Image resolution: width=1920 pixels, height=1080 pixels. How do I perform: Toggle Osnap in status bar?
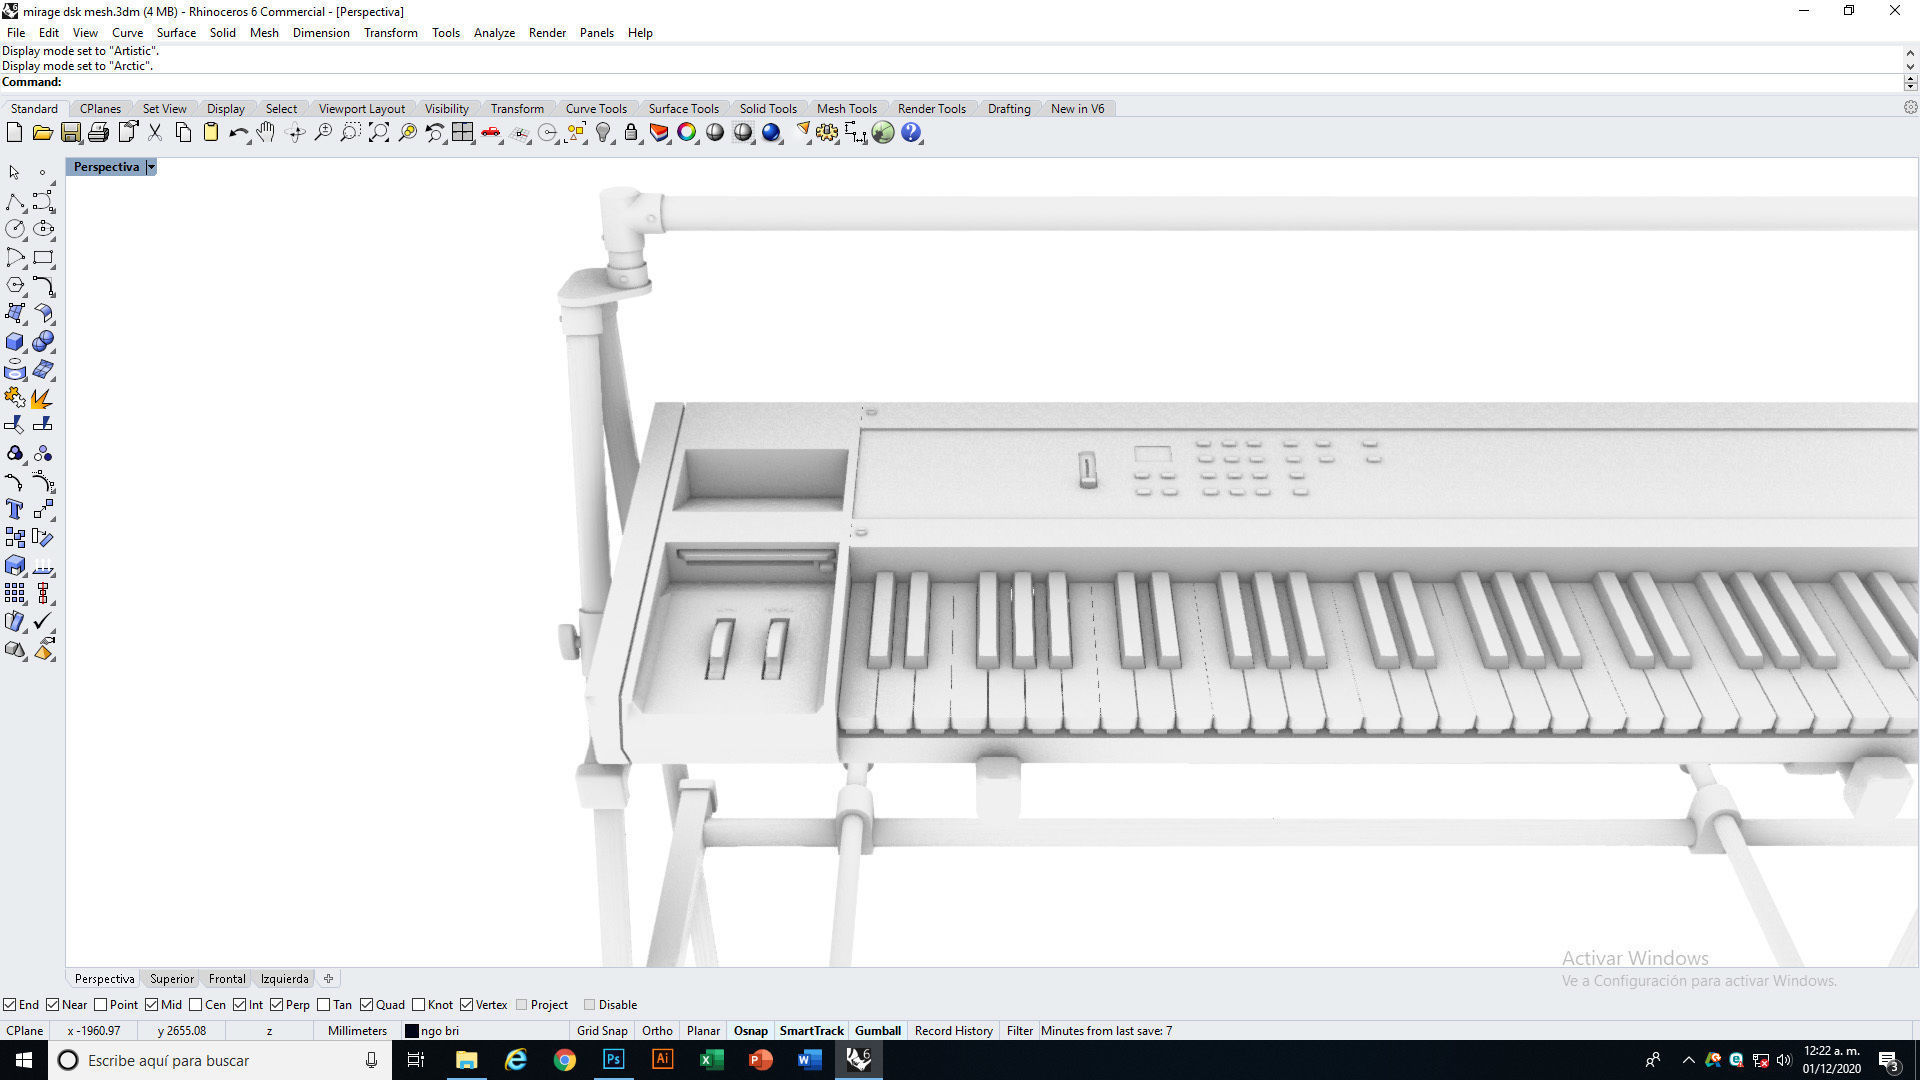click(751, 1031)
